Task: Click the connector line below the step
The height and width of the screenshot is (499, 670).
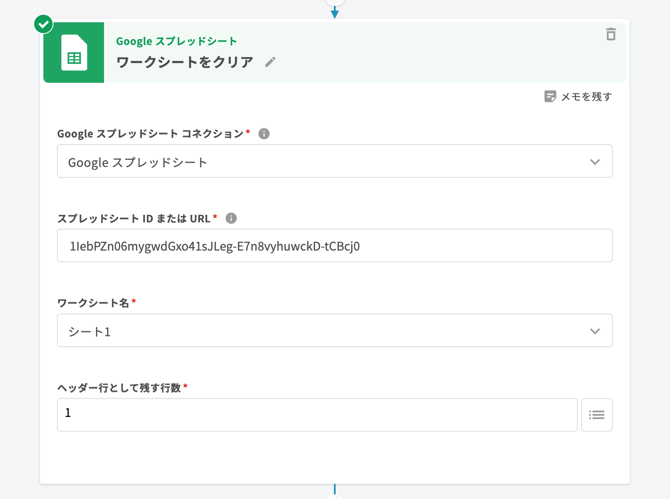Action: (335, 490)
